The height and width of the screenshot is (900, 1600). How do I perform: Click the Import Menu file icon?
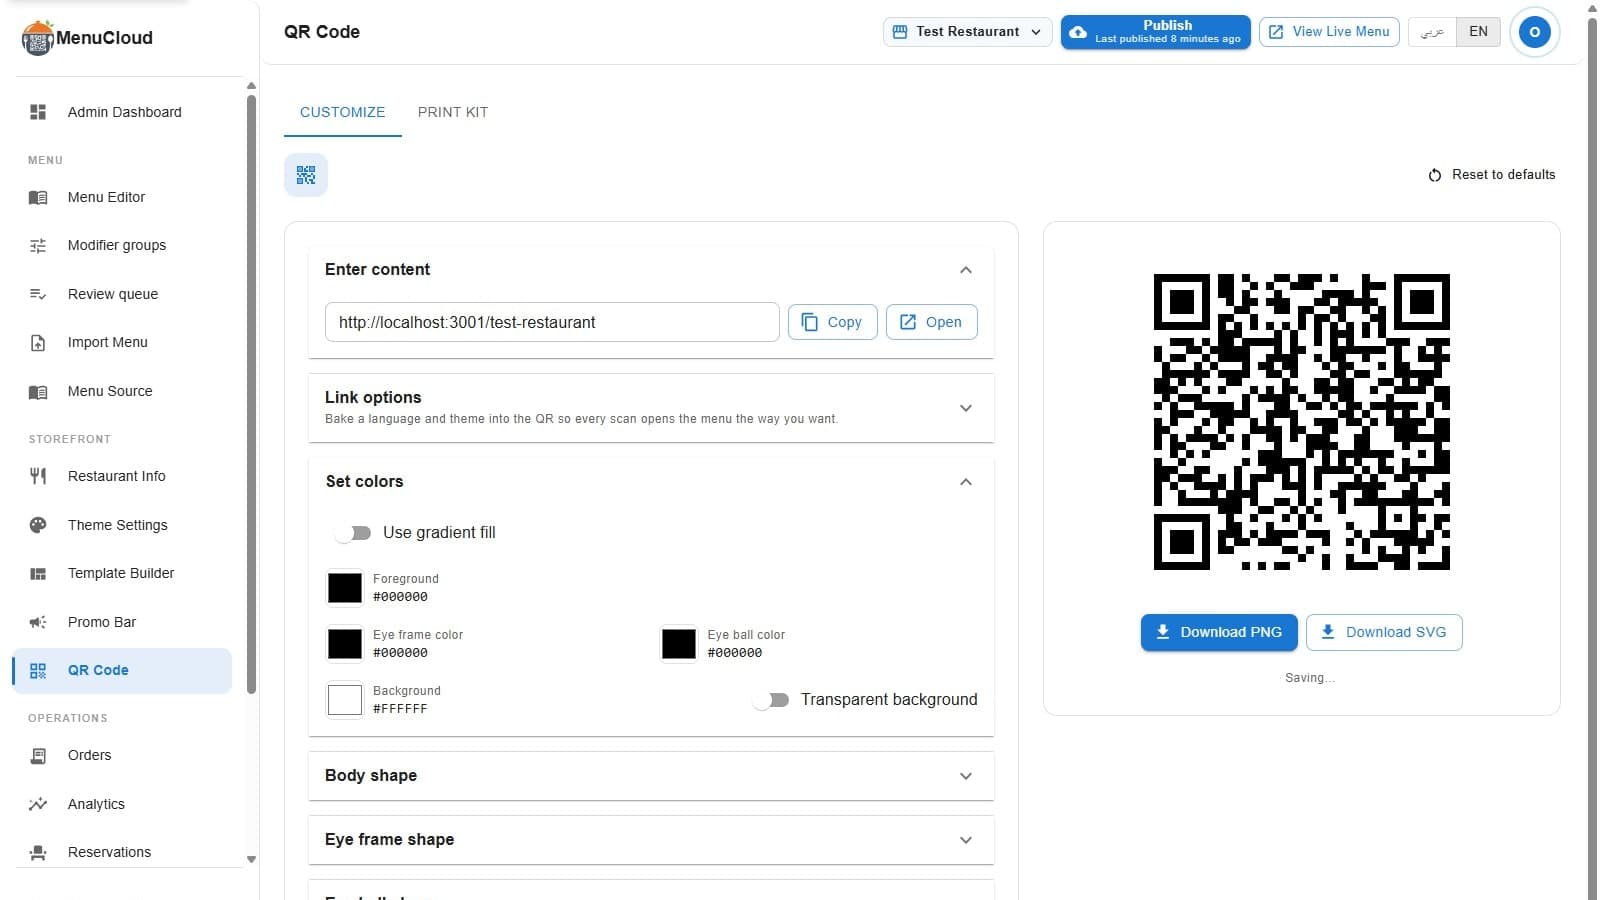(x=38, y=343)
